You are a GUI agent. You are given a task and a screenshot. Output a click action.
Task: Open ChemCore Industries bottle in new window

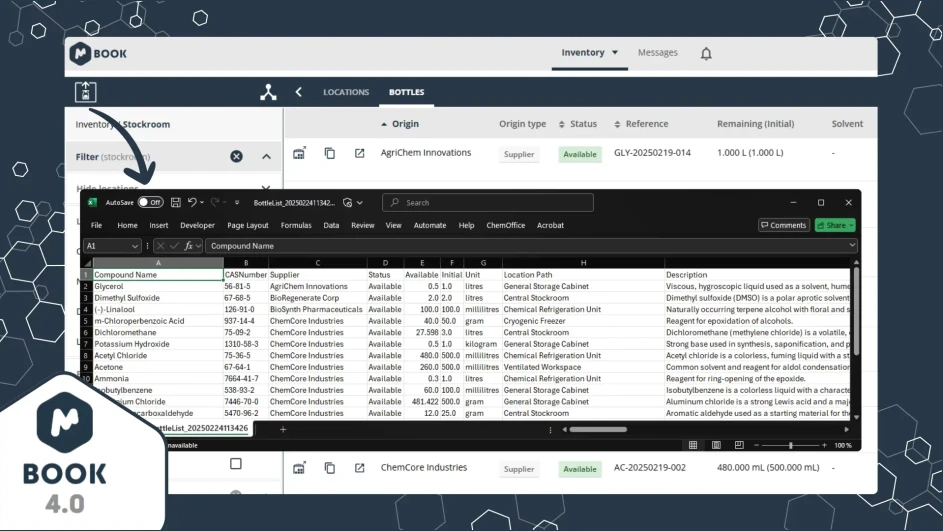coord(359,468)
